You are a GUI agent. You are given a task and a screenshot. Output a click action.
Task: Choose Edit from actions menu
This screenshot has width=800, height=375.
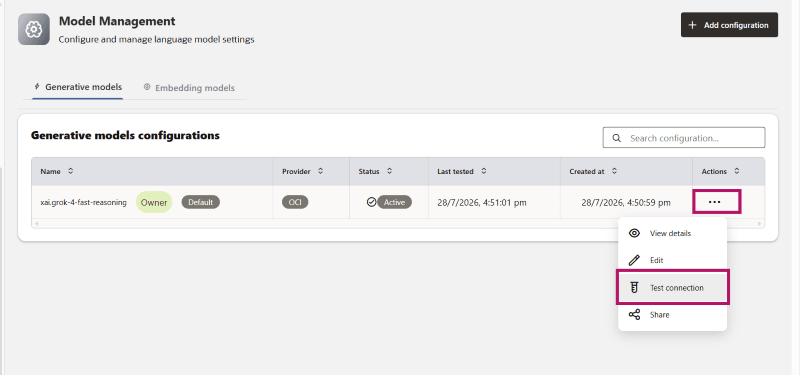pos(672,260)
